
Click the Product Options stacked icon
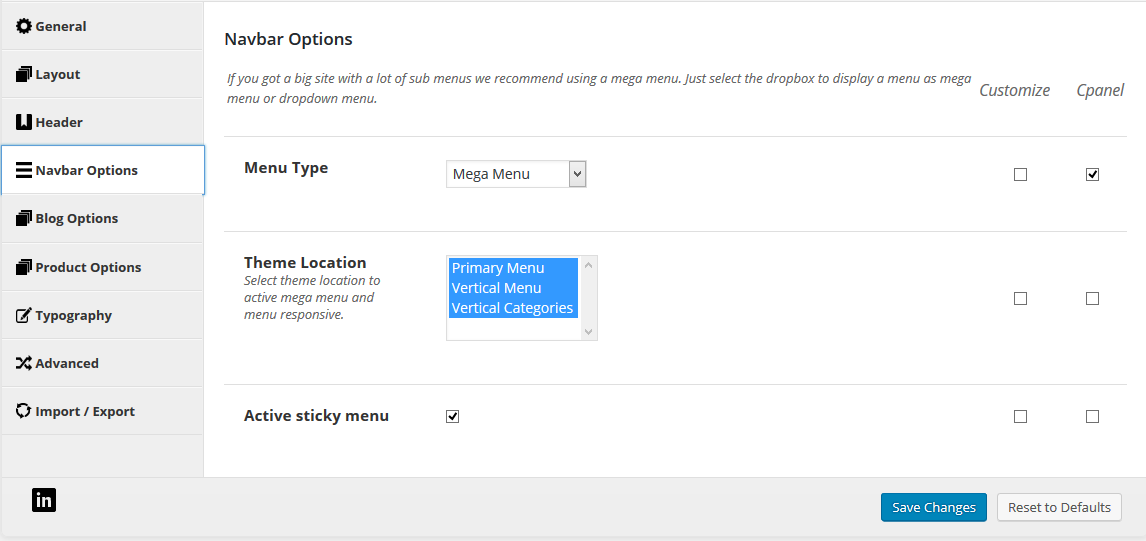[x=24, y=267]
